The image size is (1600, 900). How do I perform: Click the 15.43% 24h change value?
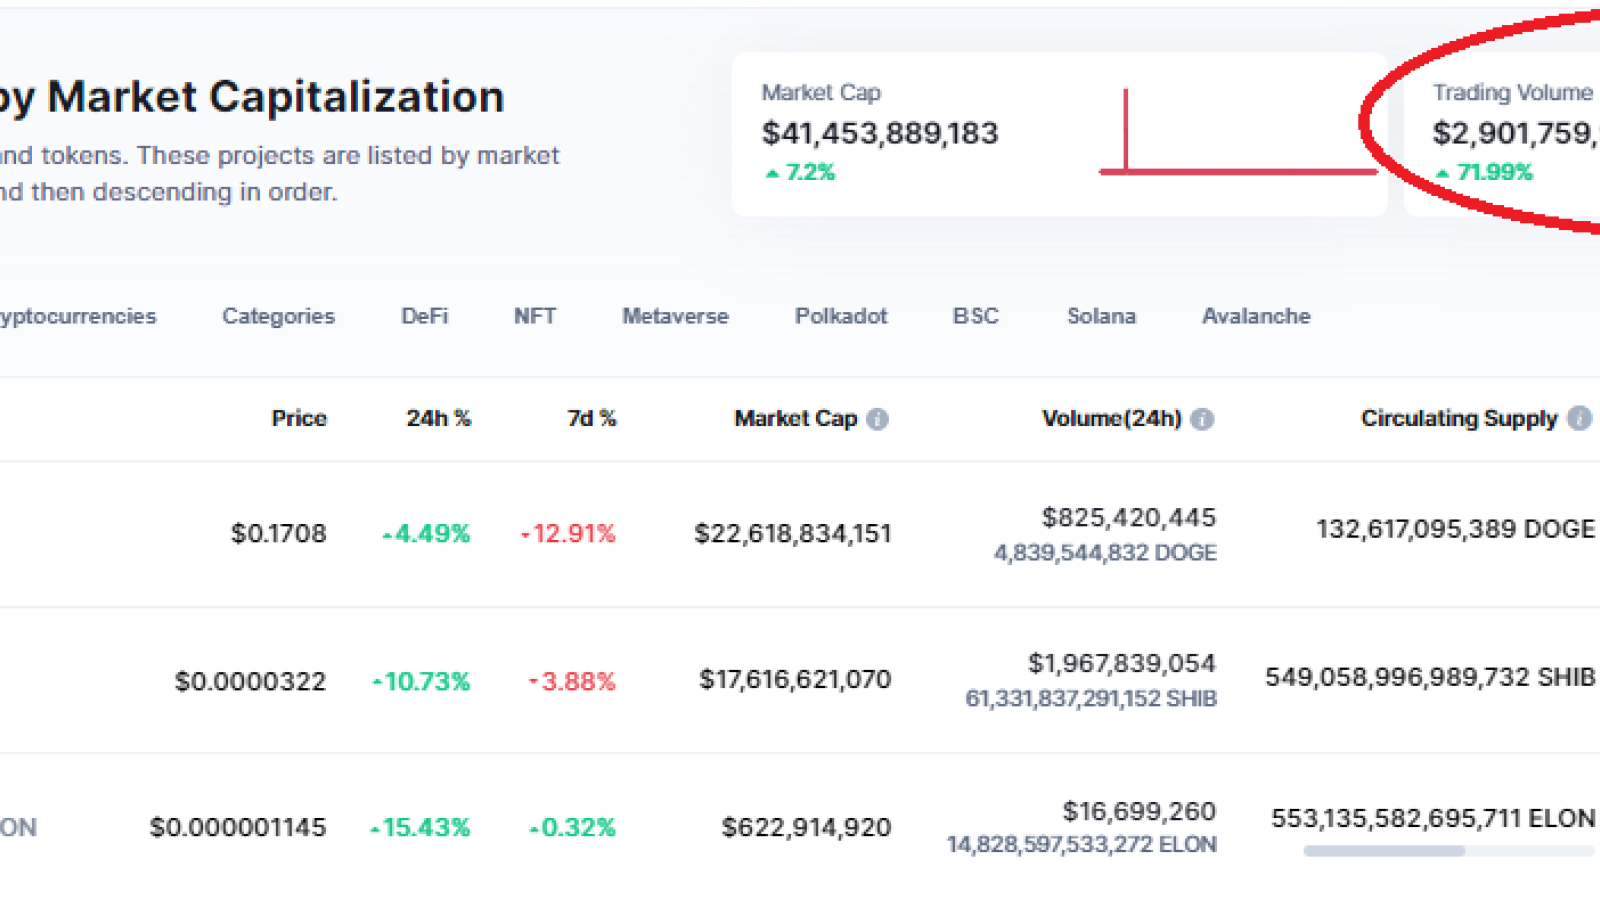click(420, 827)
